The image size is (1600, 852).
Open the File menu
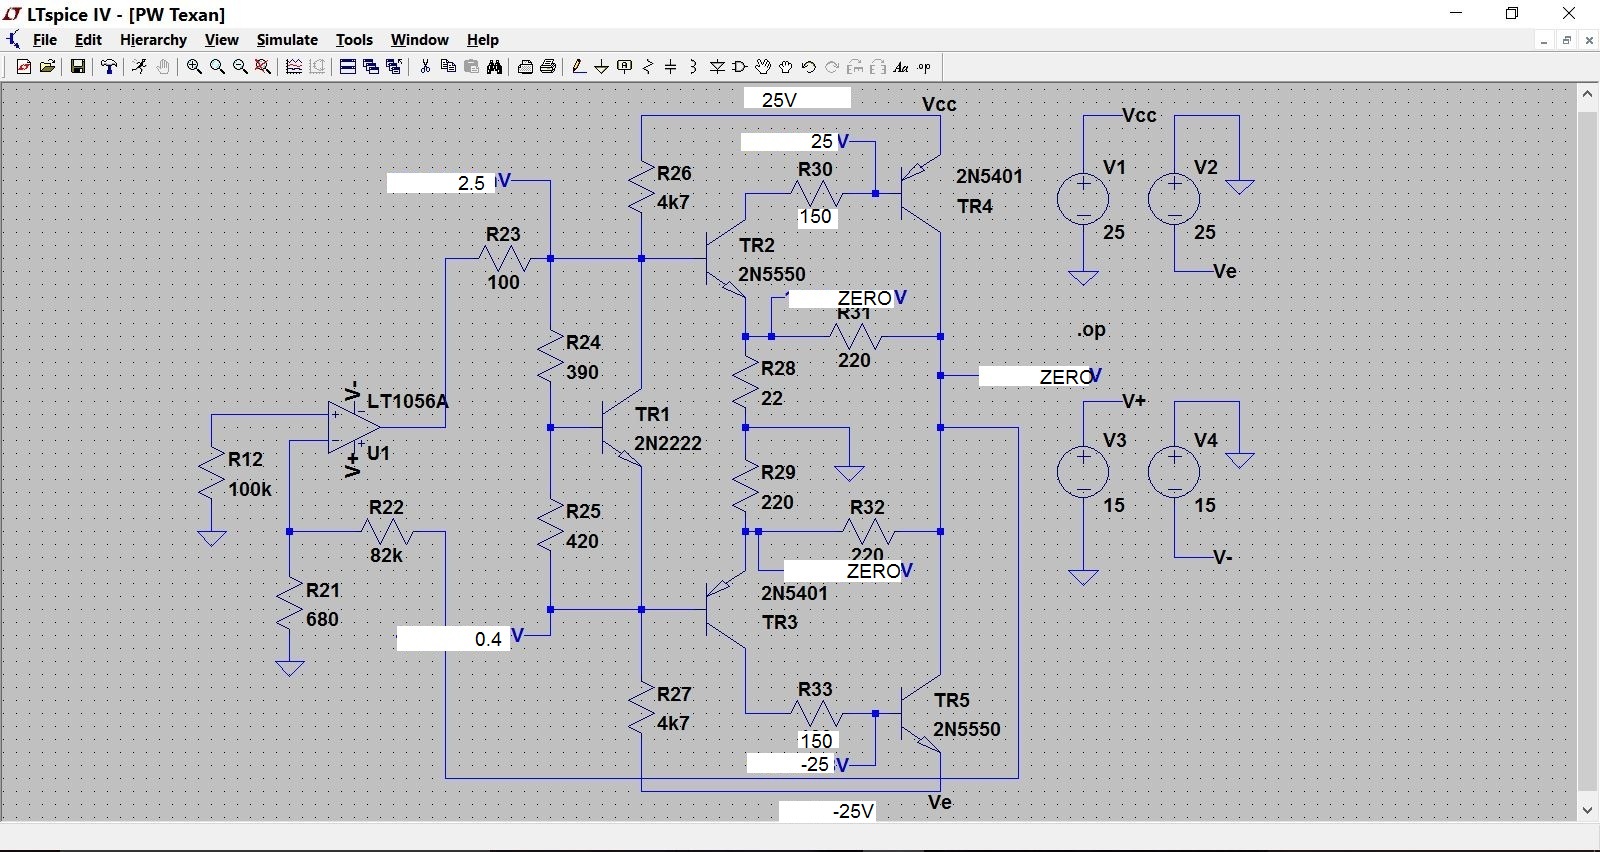(45, 40)
